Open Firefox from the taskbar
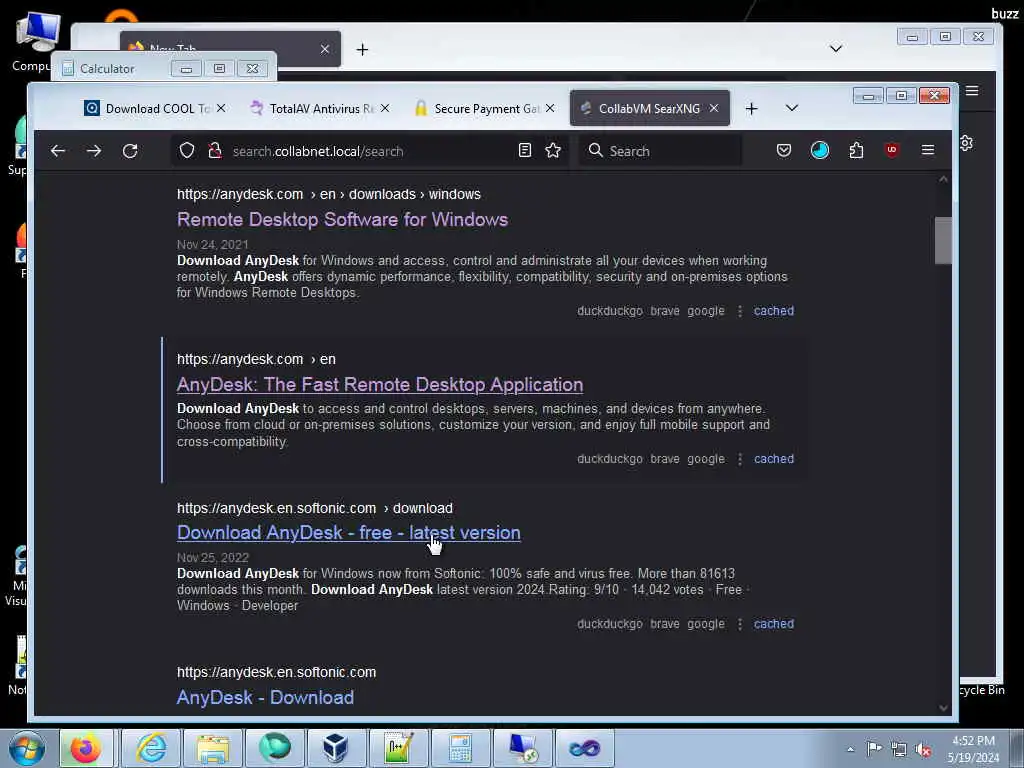The height and width of the screenshot is (768, 1024). click(86, 748)
